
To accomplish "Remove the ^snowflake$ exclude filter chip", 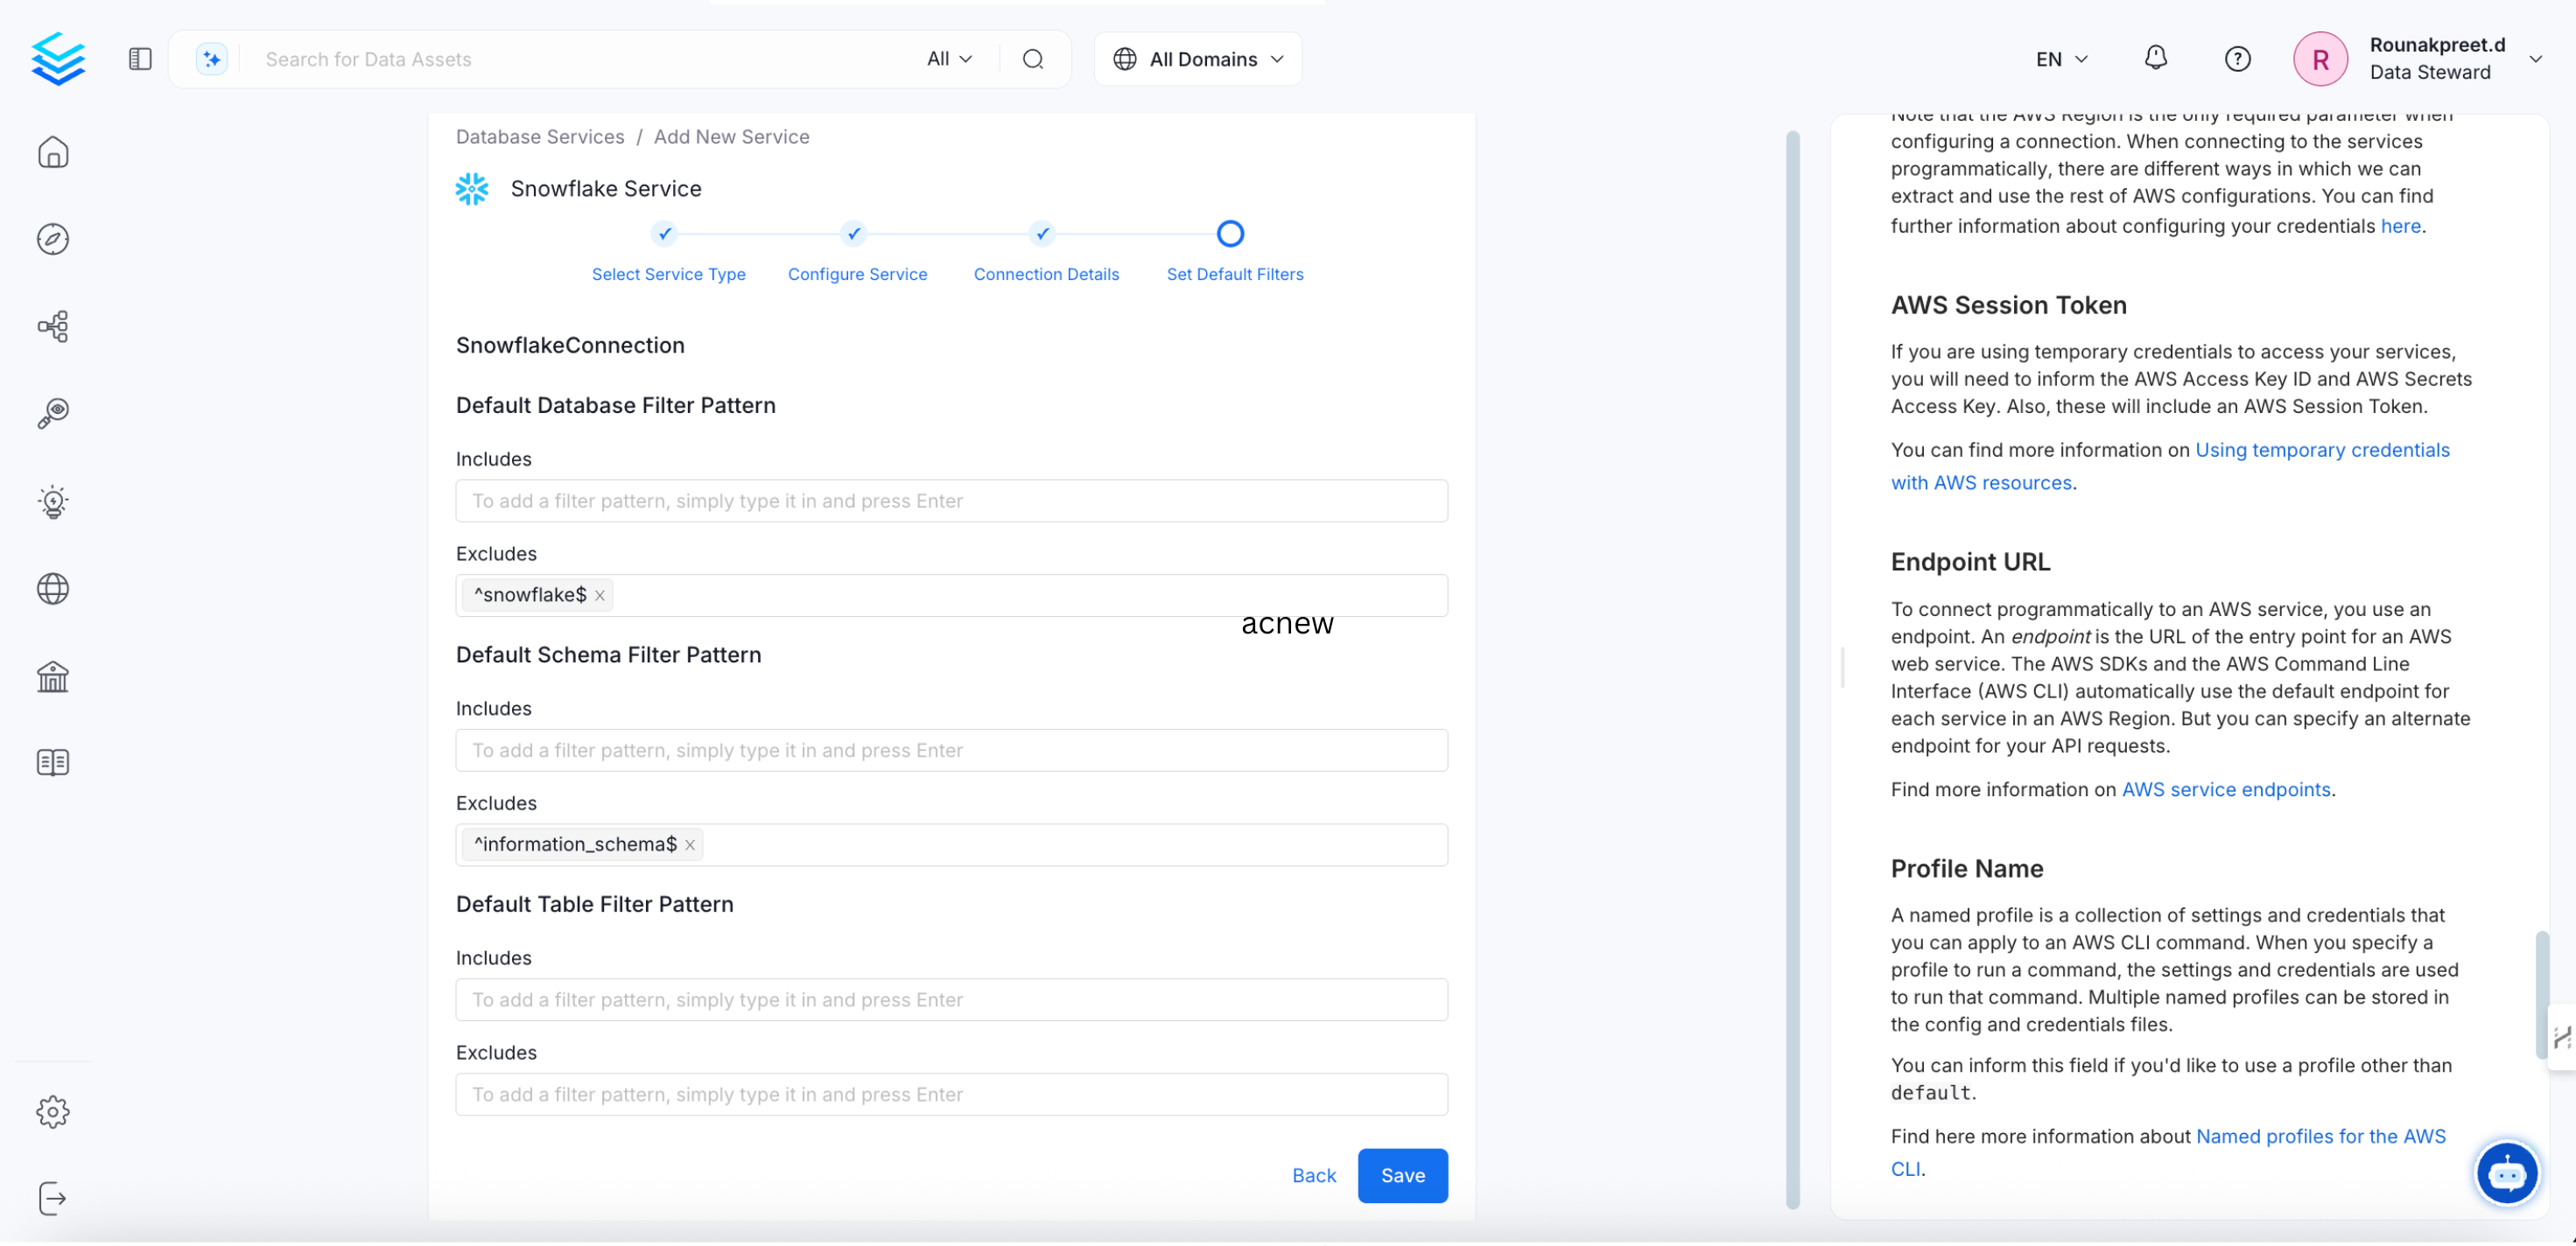I will click(599, 594).
